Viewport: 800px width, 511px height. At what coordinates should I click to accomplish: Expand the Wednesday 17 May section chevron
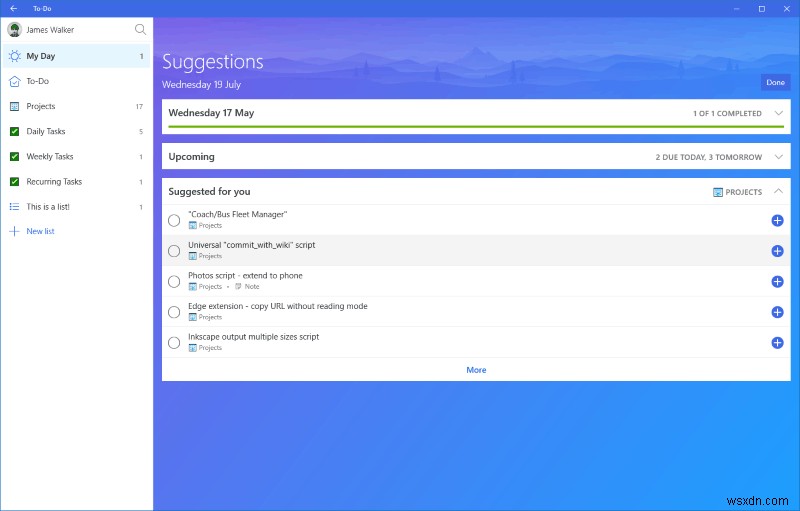coord(778,113)
